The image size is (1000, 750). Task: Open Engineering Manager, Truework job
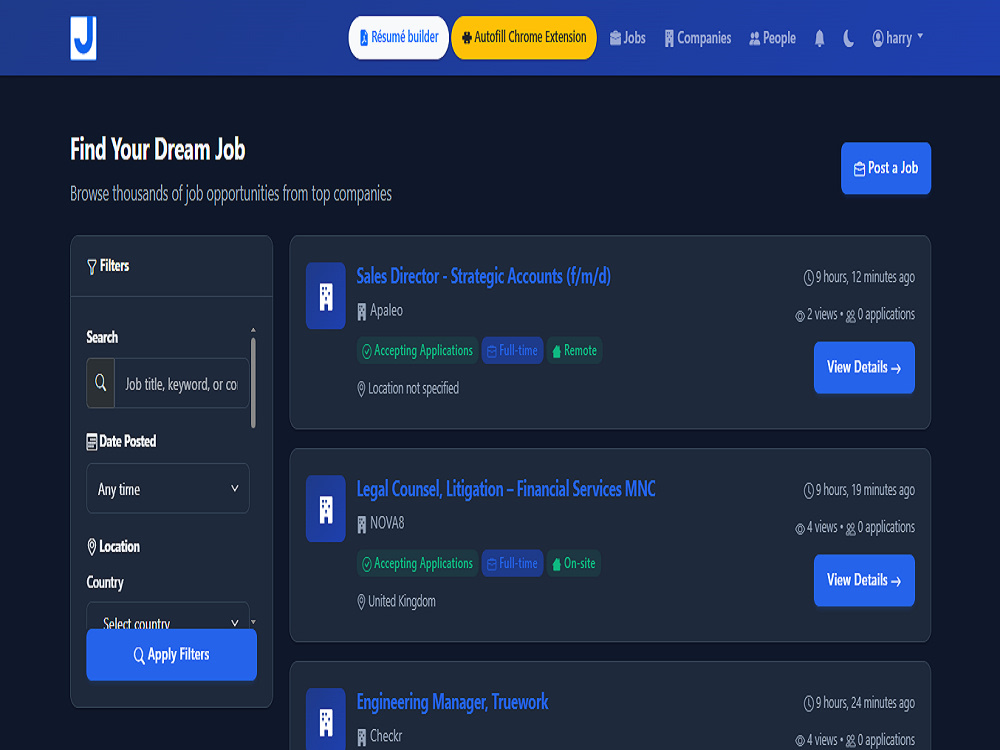(452, 702)
